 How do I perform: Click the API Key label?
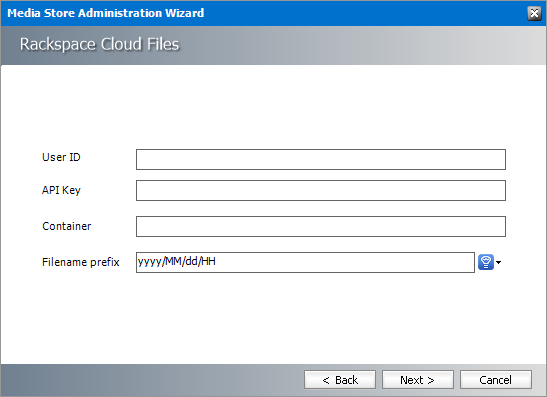click(x=61, y=190)
